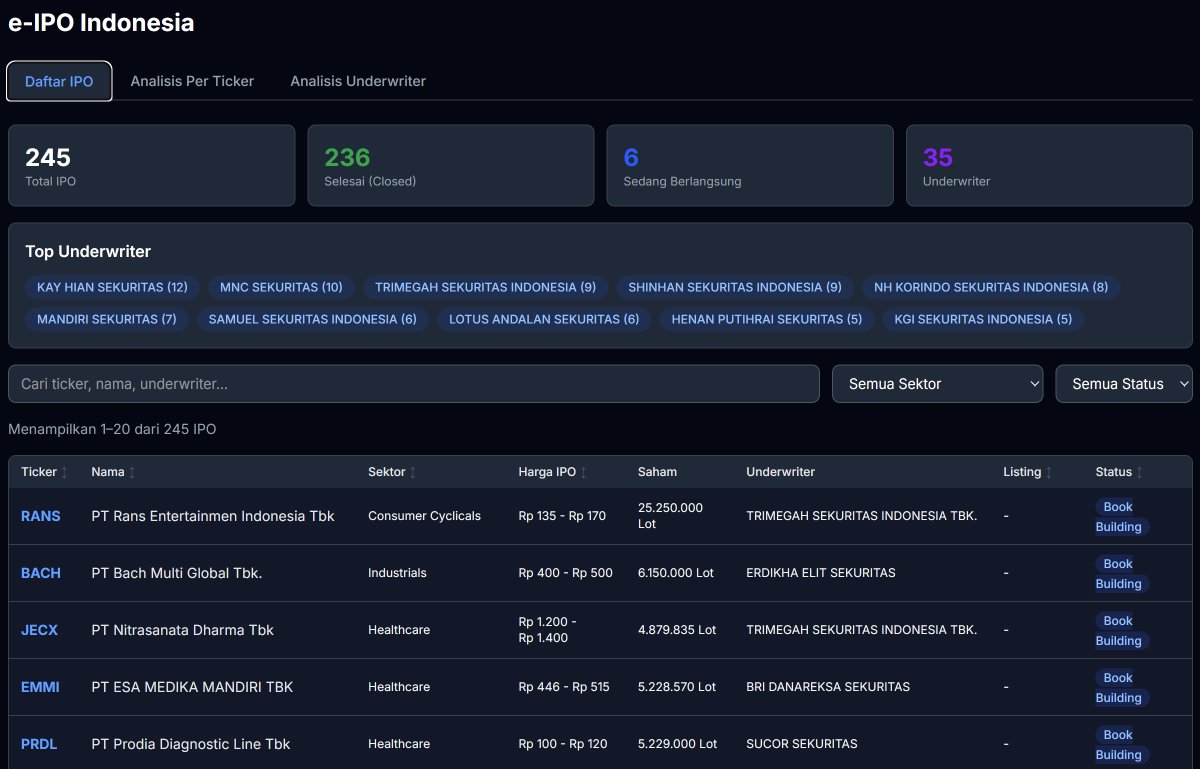Click the 25.250.000 Lot shares cell

670,516
